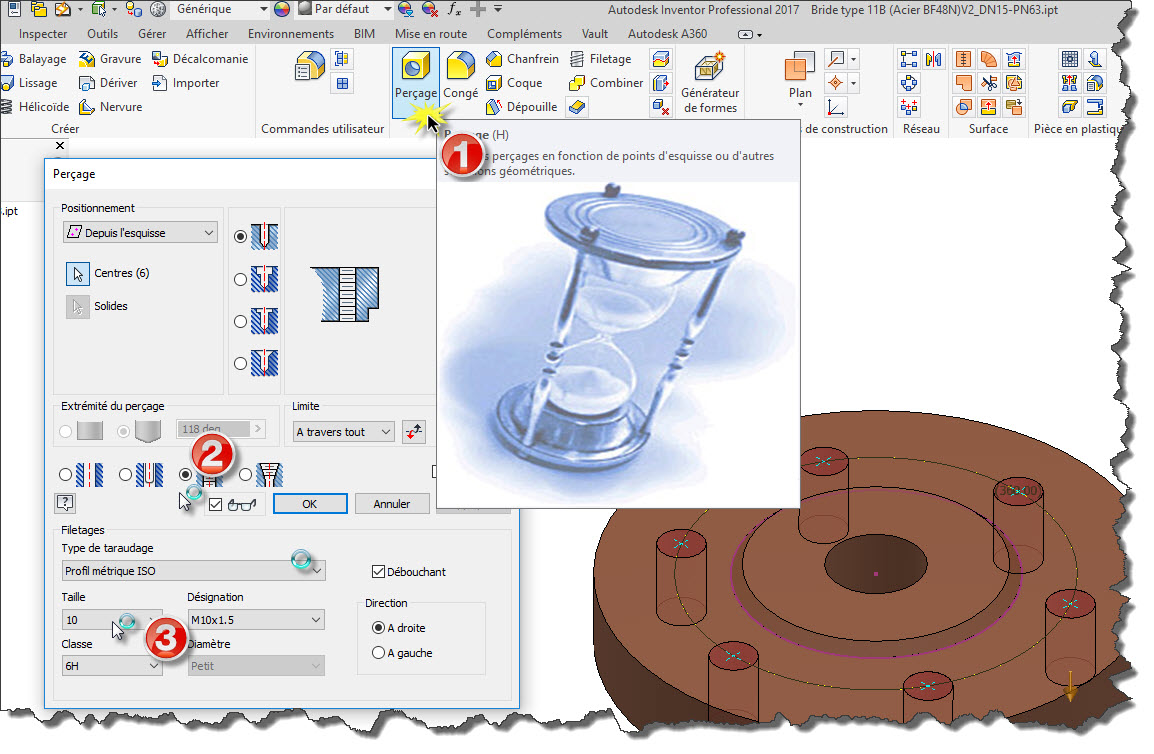The image size is (1154, 754).
Task: Toggle the Débouchant checkbox
Action: pyautogui.click(x=378, y=572)
